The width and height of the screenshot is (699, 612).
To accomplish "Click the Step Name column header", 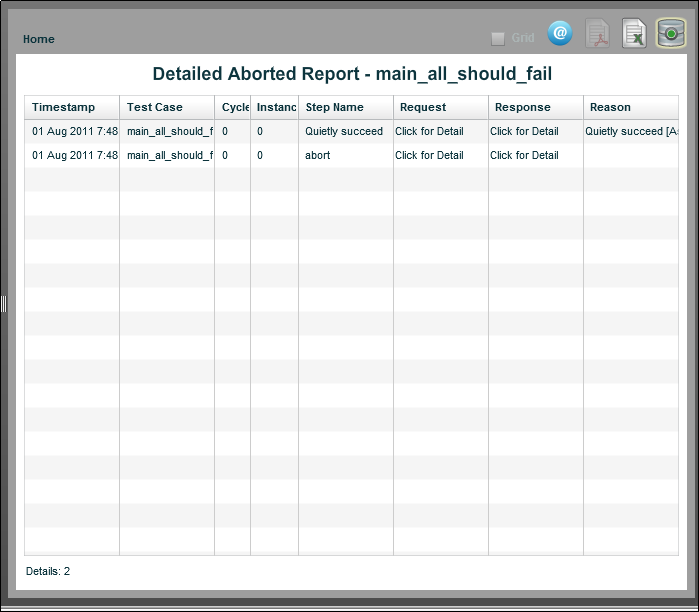I will click(x=335, y=107).
